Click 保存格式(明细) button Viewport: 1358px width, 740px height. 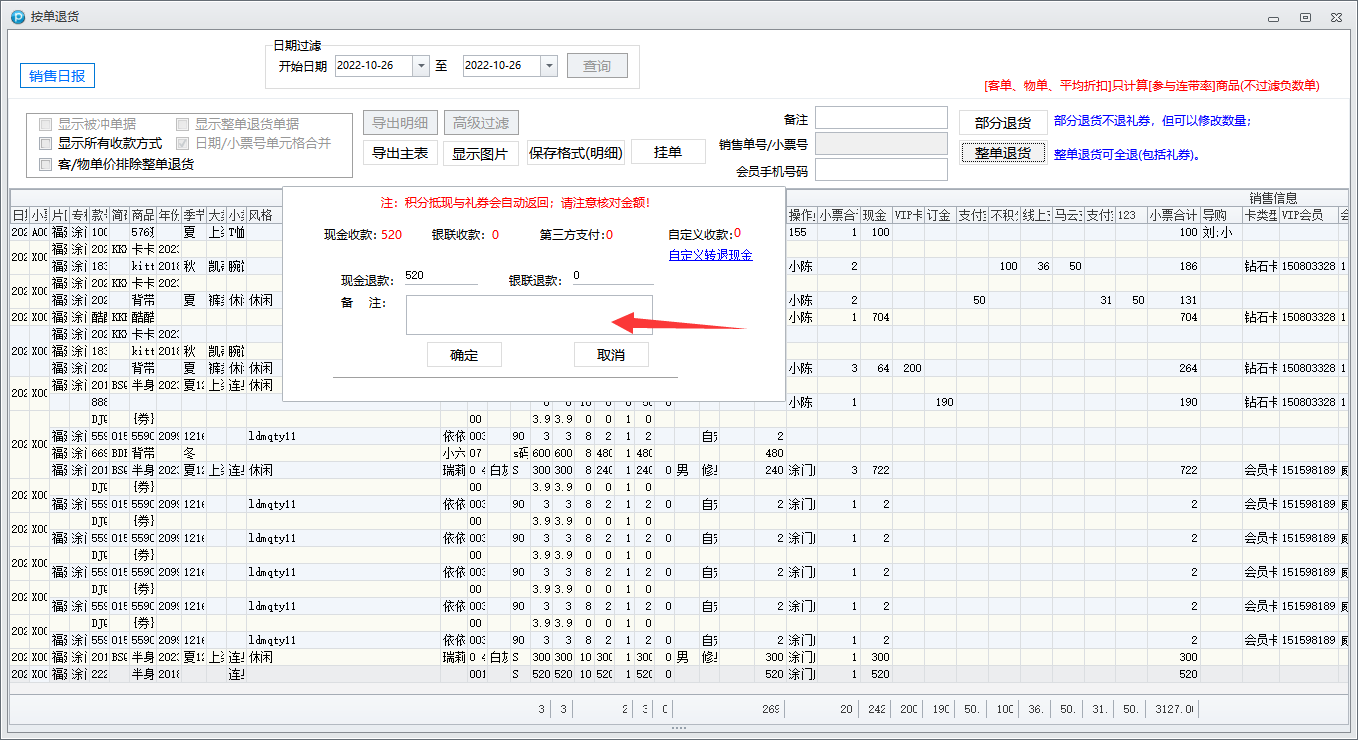click(576, 153)
